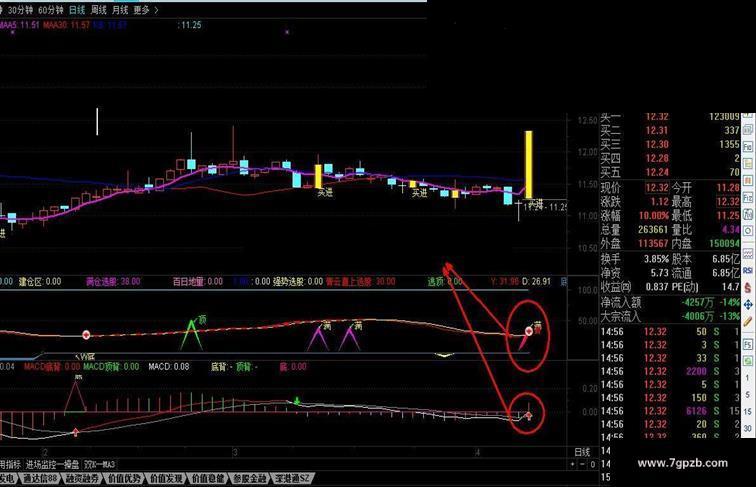Viewport: 756px width, 487px height.
Task: Click the trade row with volume 2200
Action: (670, 371)
